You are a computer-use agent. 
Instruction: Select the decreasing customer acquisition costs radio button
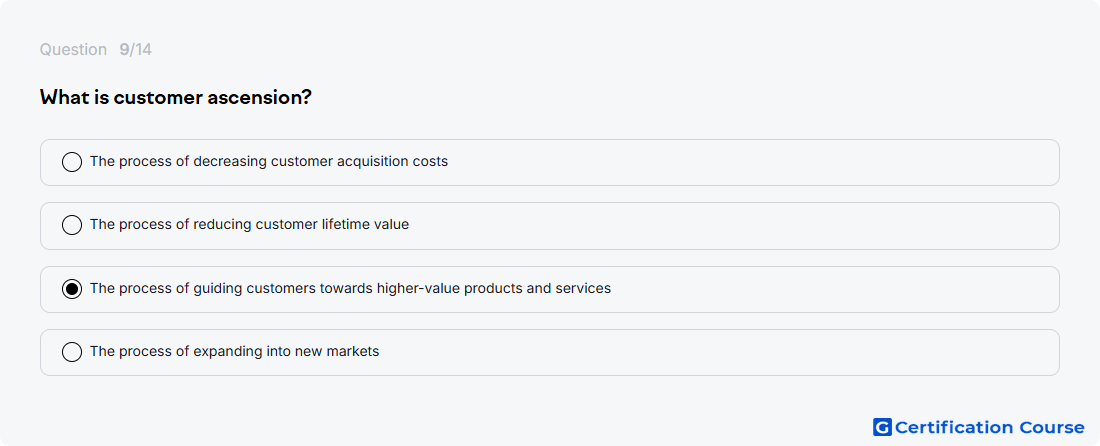(x=72, y=162)
